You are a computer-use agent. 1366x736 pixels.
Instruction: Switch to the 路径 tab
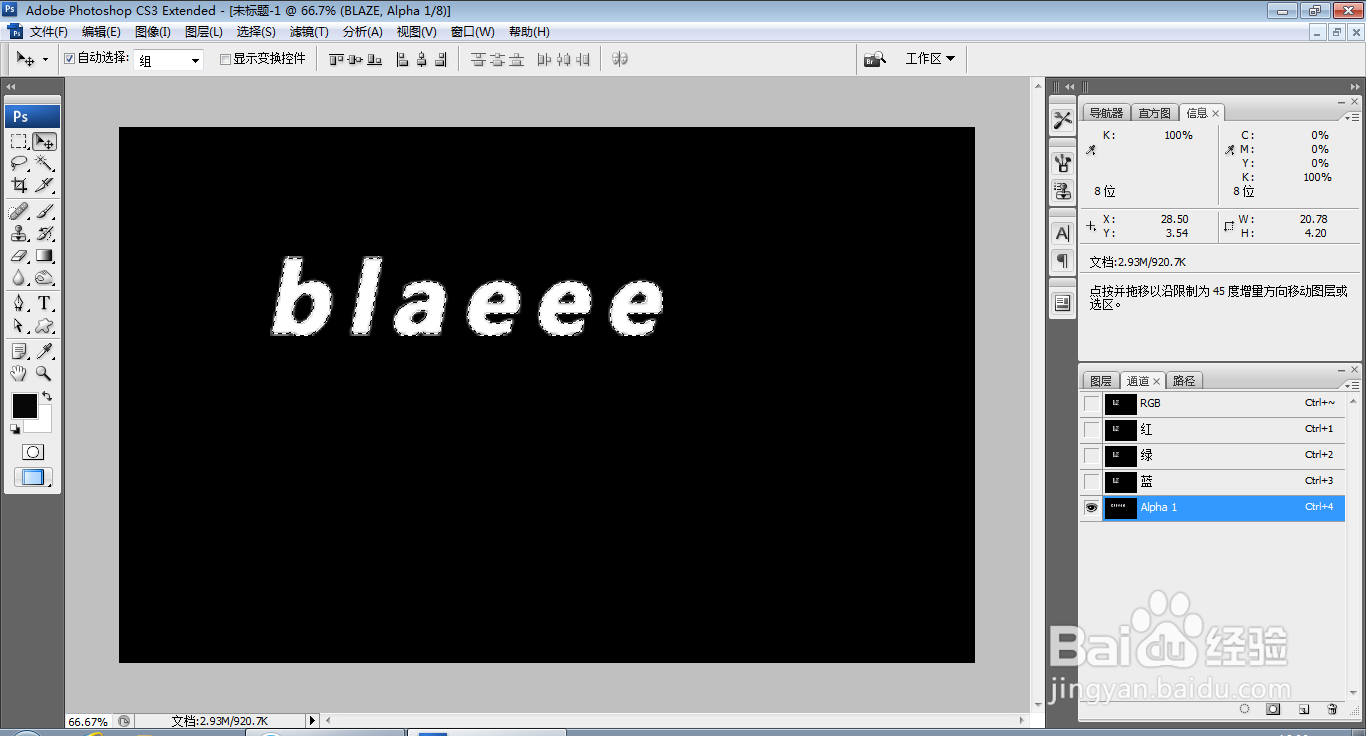pyautogui.click(x=1184, y=381)
